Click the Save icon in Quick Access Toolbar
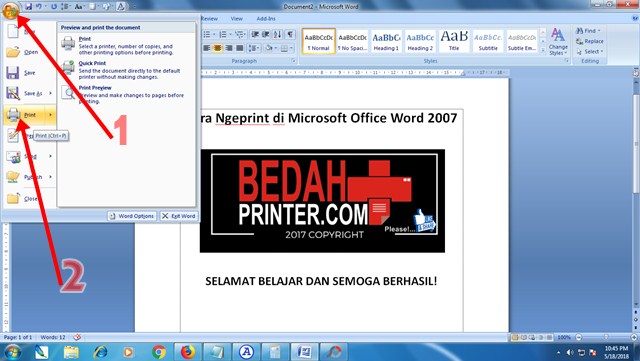 [28, 7]
